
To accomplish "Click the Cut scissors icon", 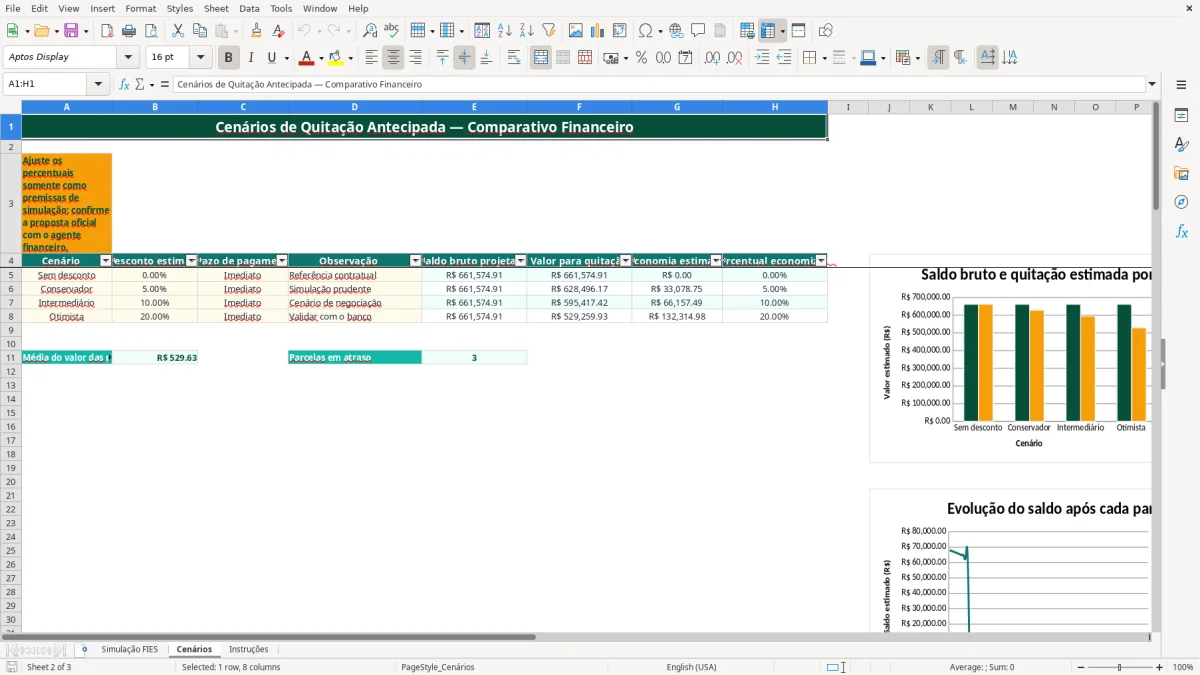I will tap(177, 31).
